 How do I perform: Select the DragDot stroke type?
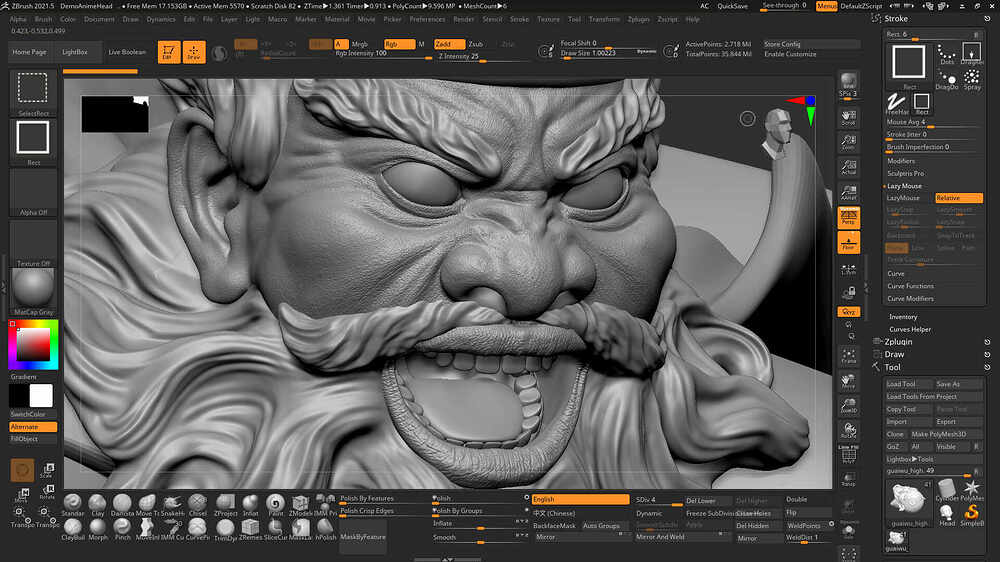tap(946, 80)
